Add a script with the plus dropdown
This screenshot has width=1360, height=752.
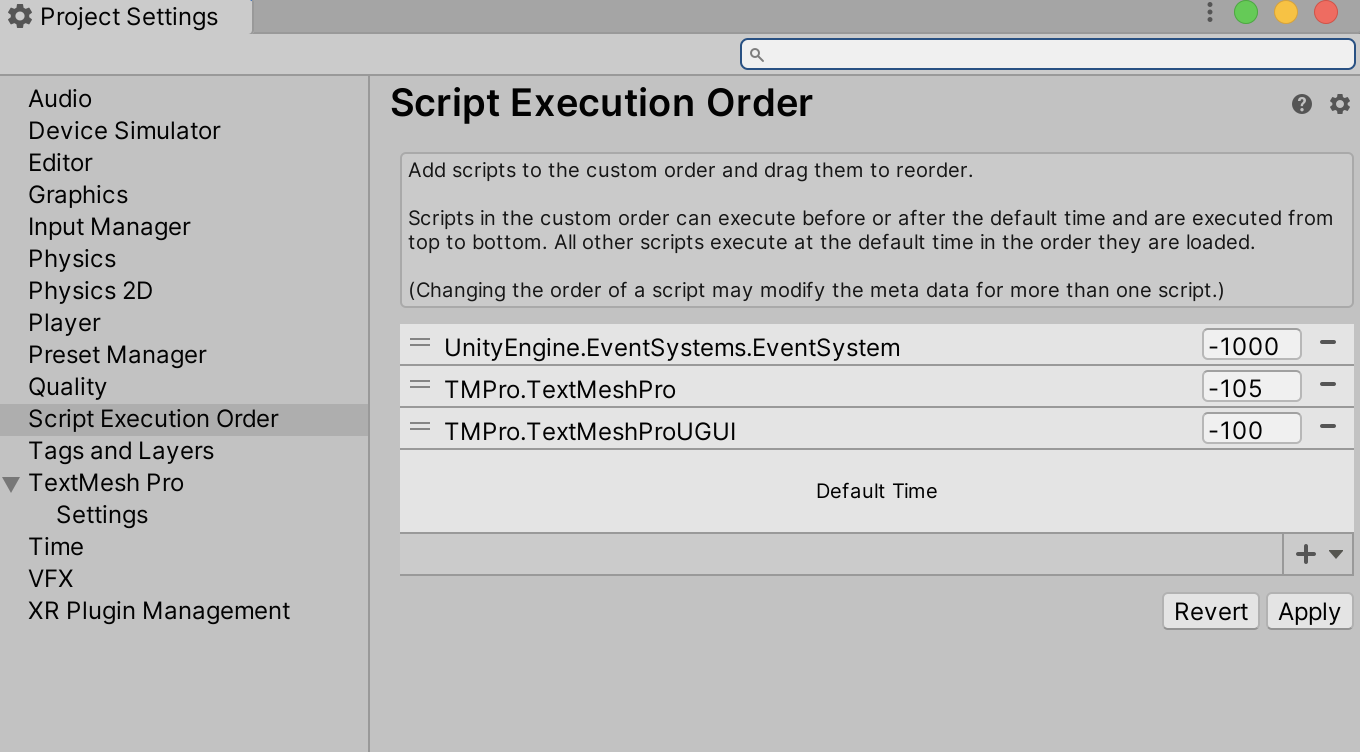click(1318, 554)
